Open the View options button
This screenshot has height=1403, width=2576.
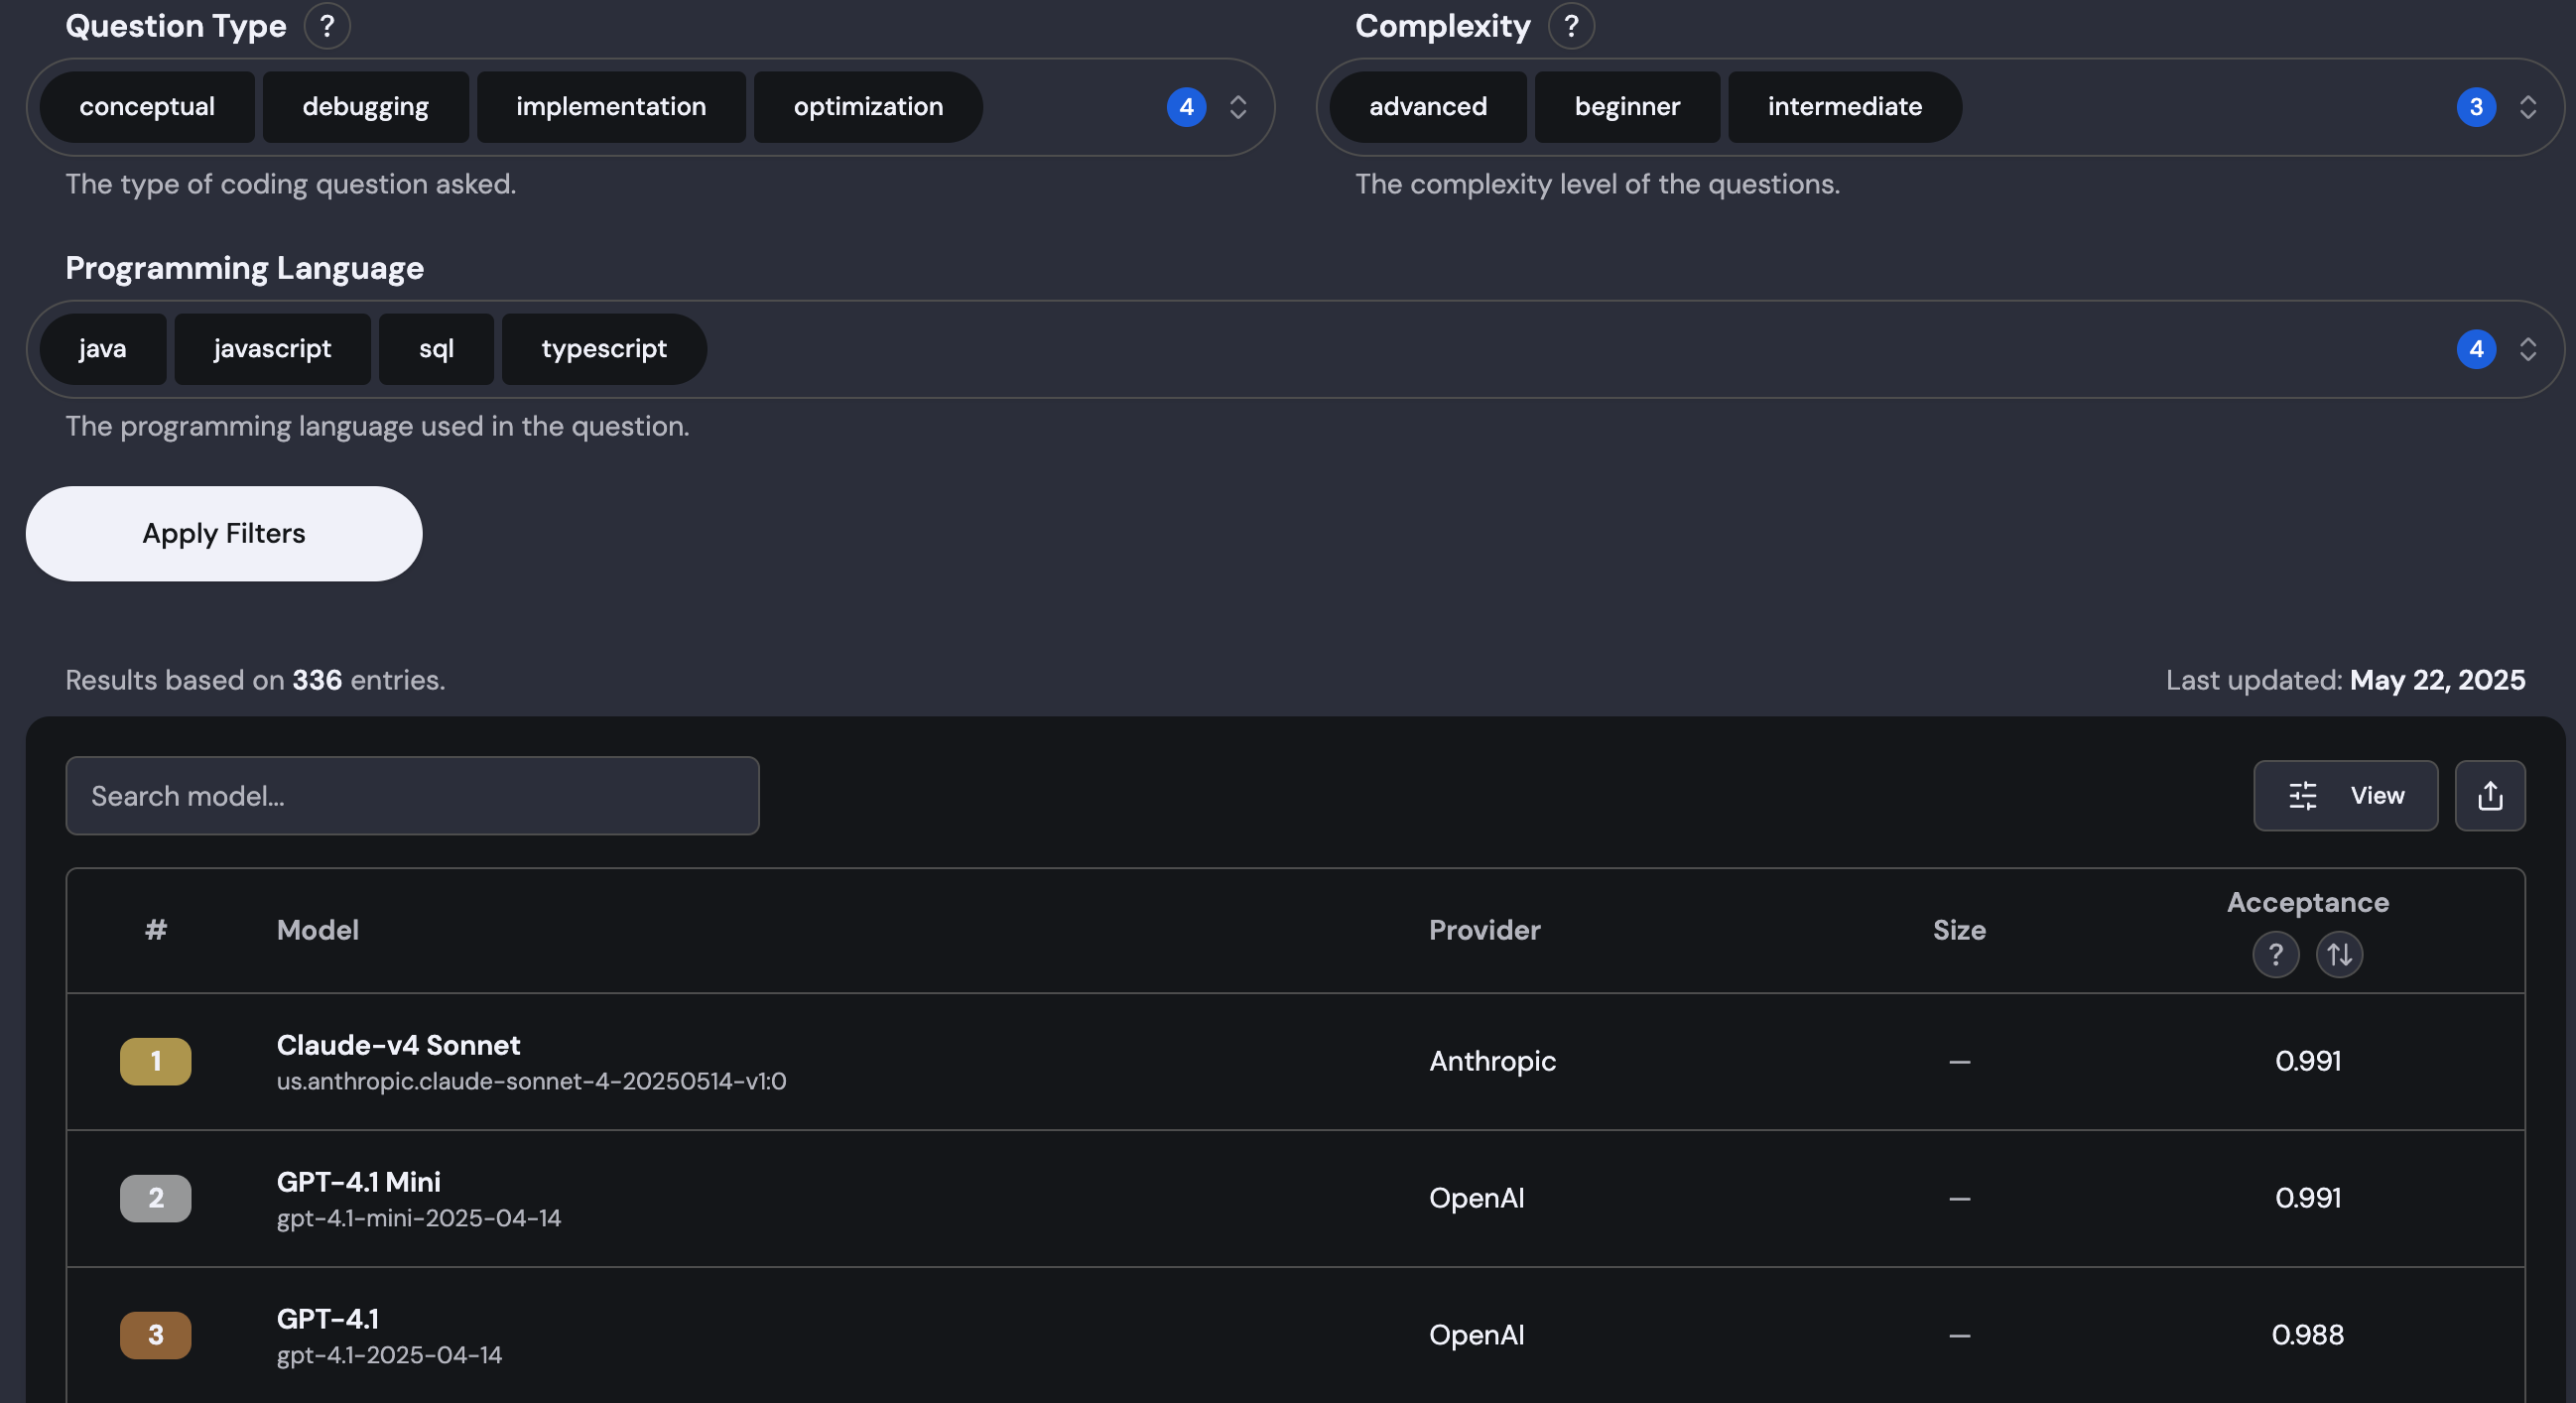click(x=2346, y=796)
